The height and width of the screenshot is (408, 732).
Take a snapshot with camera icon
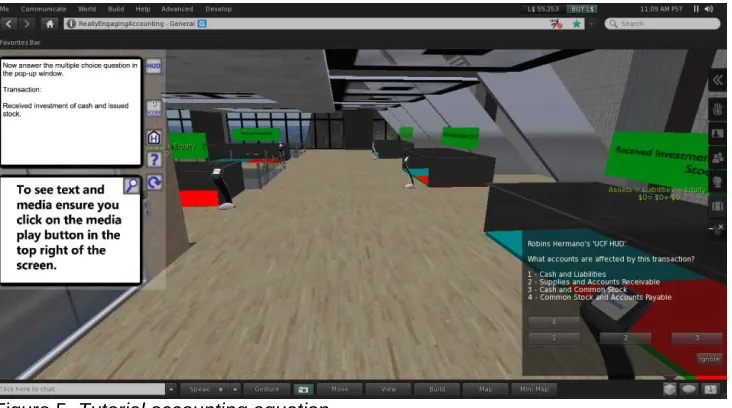pos(303,389)
